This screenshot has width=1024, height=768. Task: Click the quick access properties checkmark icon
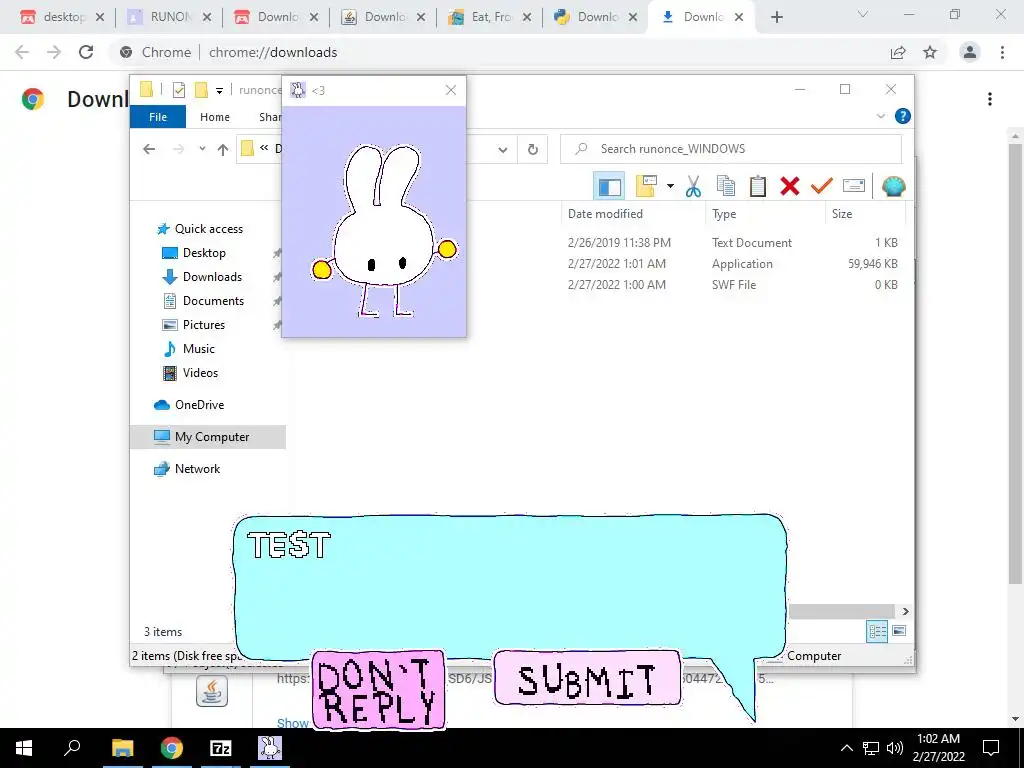pyautogui.click(x=178, y=90)
